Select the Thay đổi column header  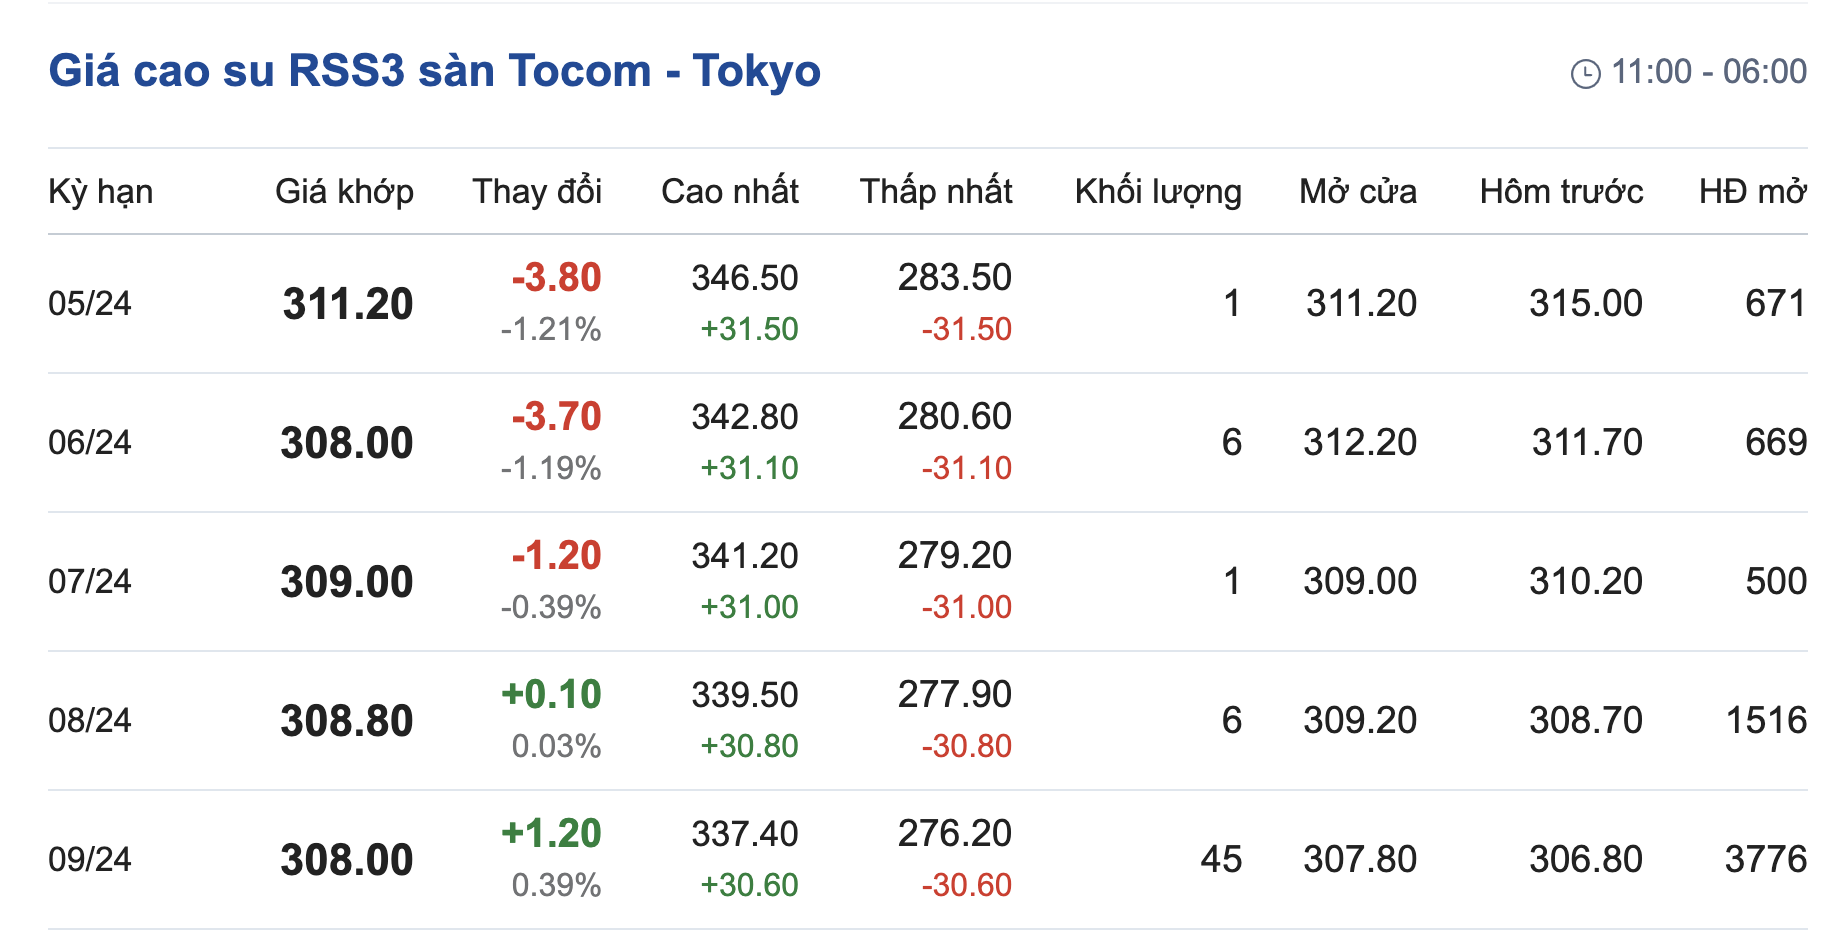537,191
